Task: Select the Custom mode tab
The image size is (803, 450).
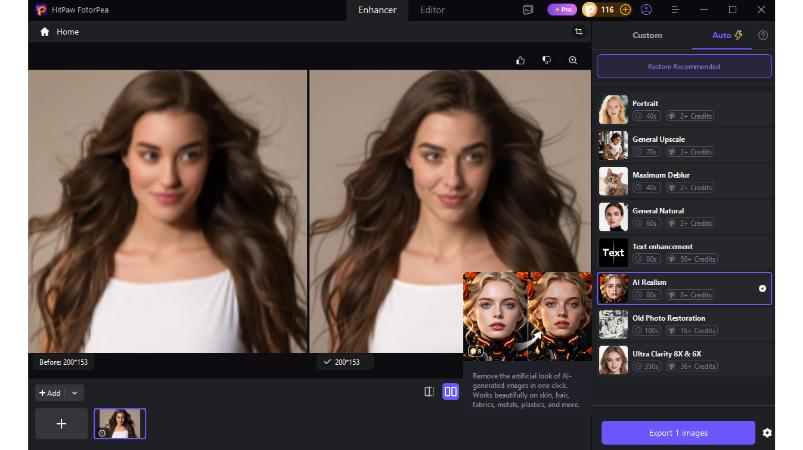Action: pos(647,35)
